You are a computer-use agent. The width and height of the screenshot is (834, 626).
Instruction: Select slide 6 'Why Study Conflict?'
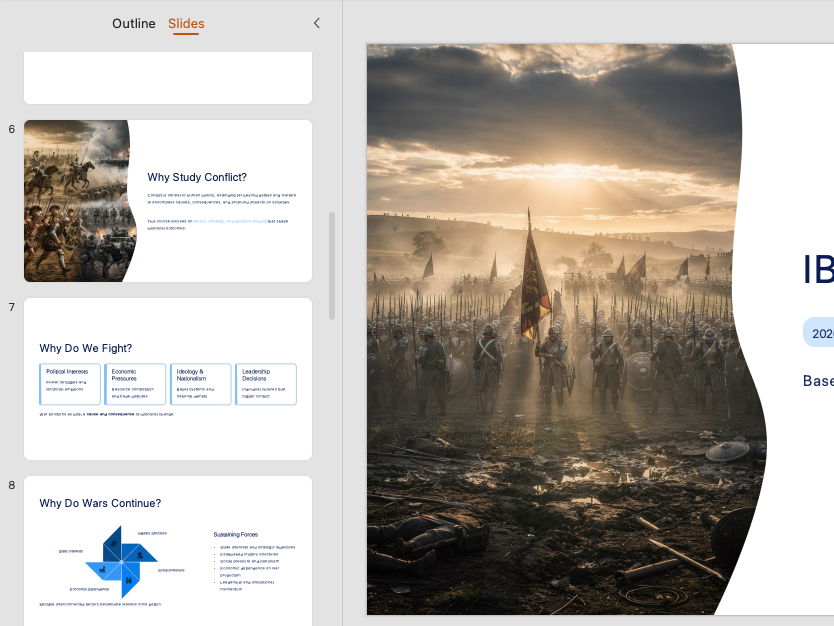pos(167,200)
